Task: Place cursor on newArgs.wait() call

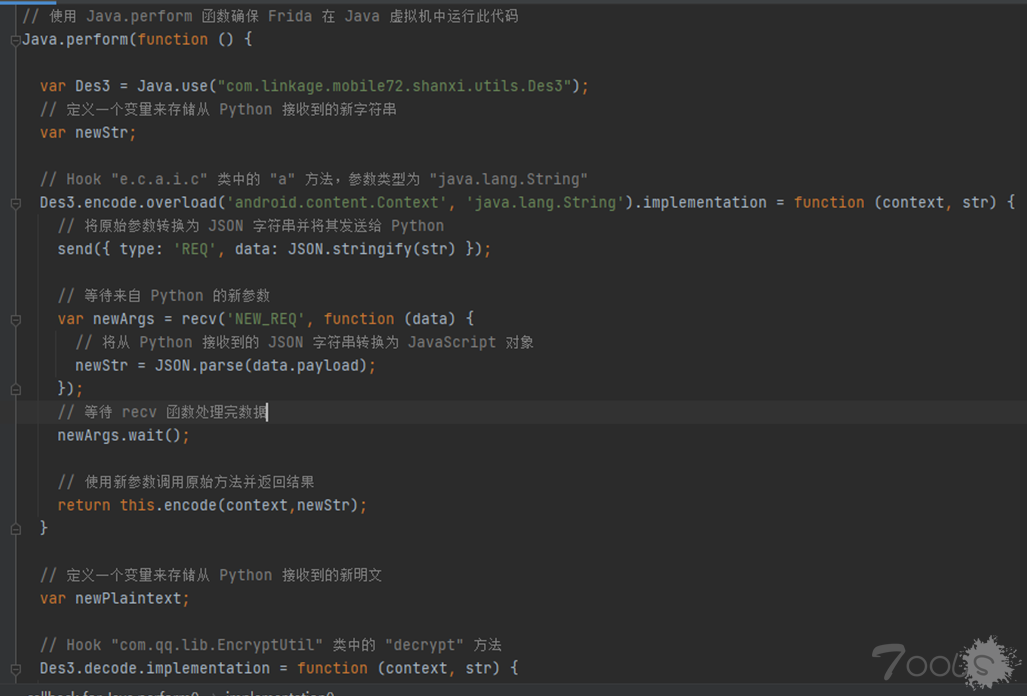Action: (123, 435)
